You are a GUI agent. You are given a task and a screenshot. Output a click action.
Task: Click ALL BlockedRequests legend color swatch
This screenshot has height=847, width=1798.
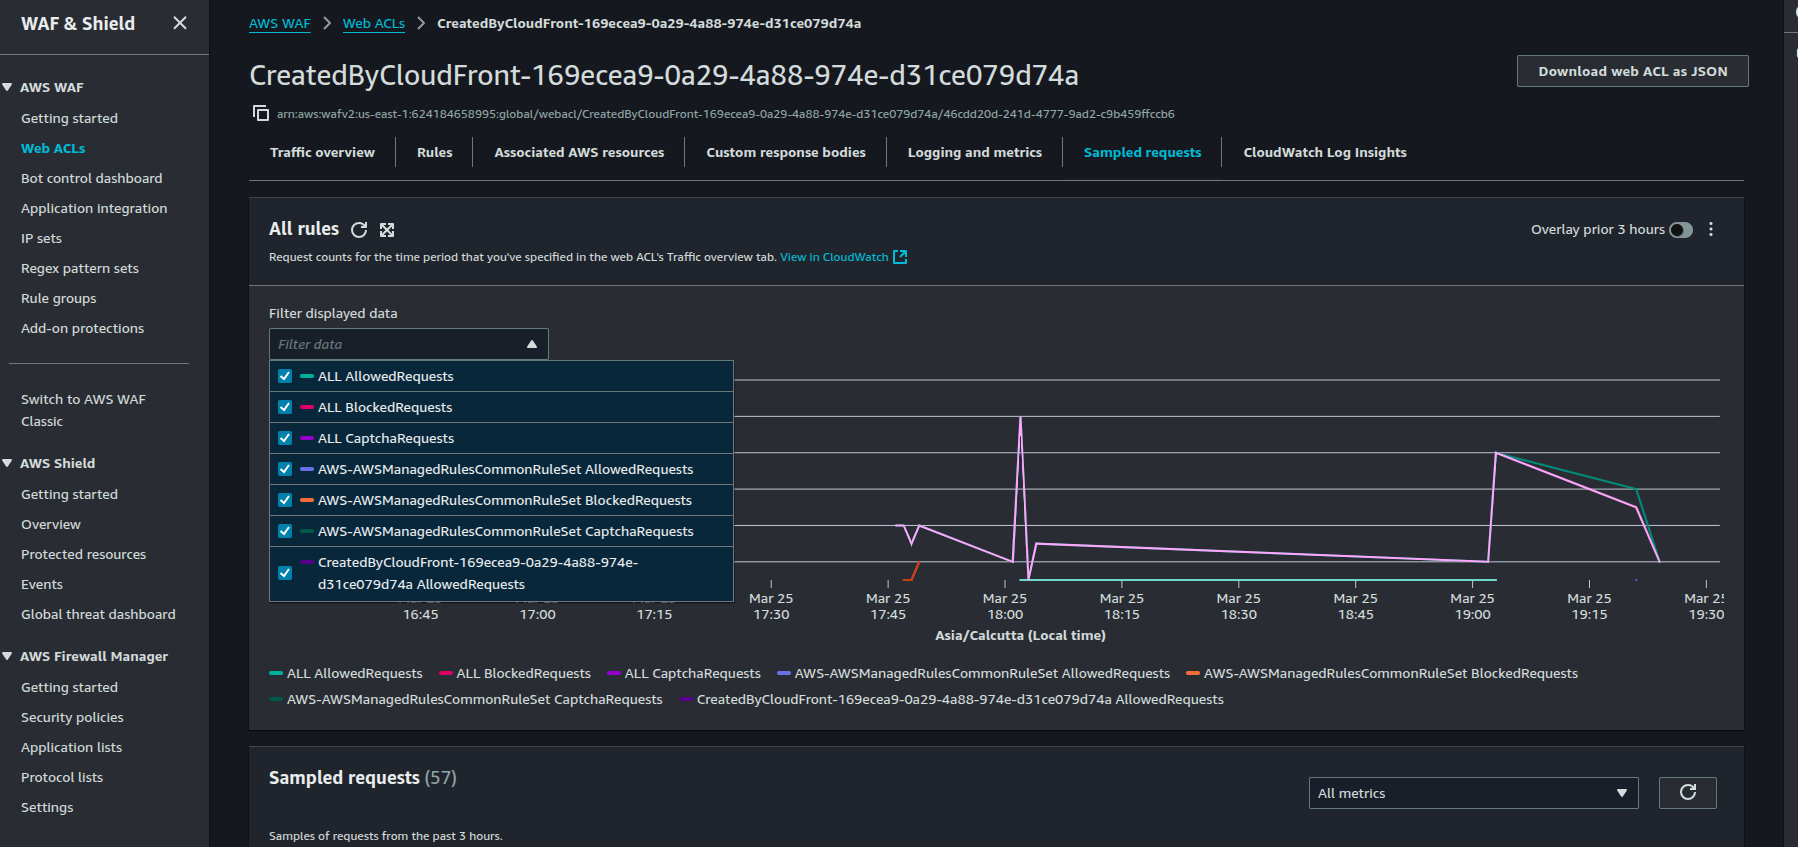pyautogui.click(x=446, y=674)
